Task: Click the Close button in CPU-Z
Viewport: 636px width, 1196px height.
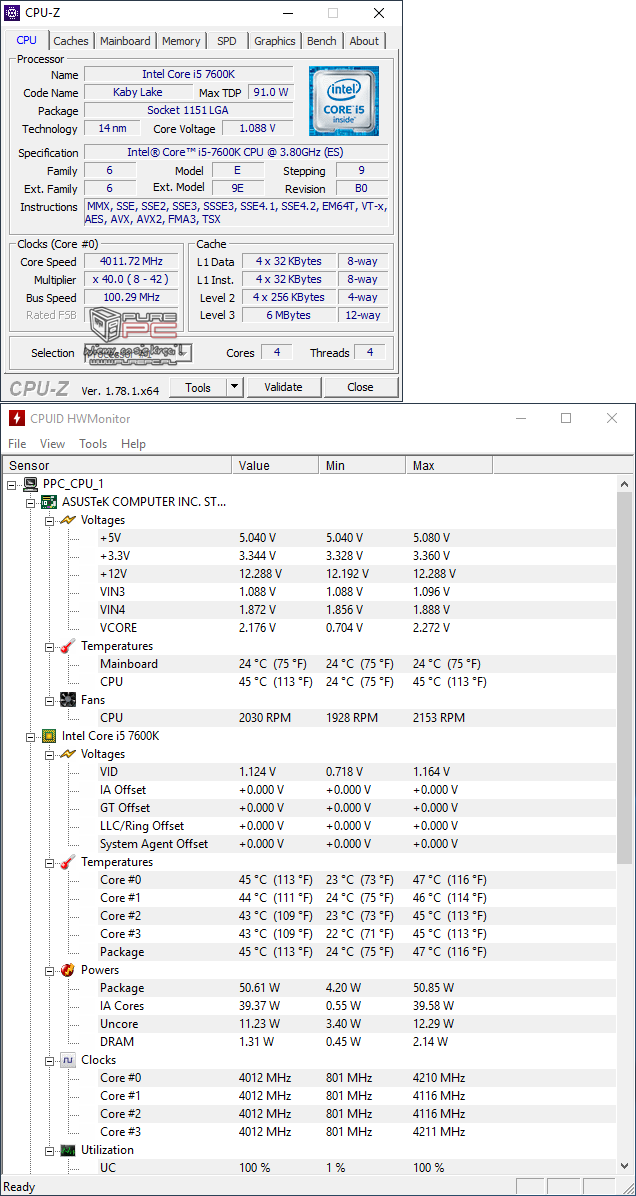Action: pyautogui.click(x=360, y=387)
